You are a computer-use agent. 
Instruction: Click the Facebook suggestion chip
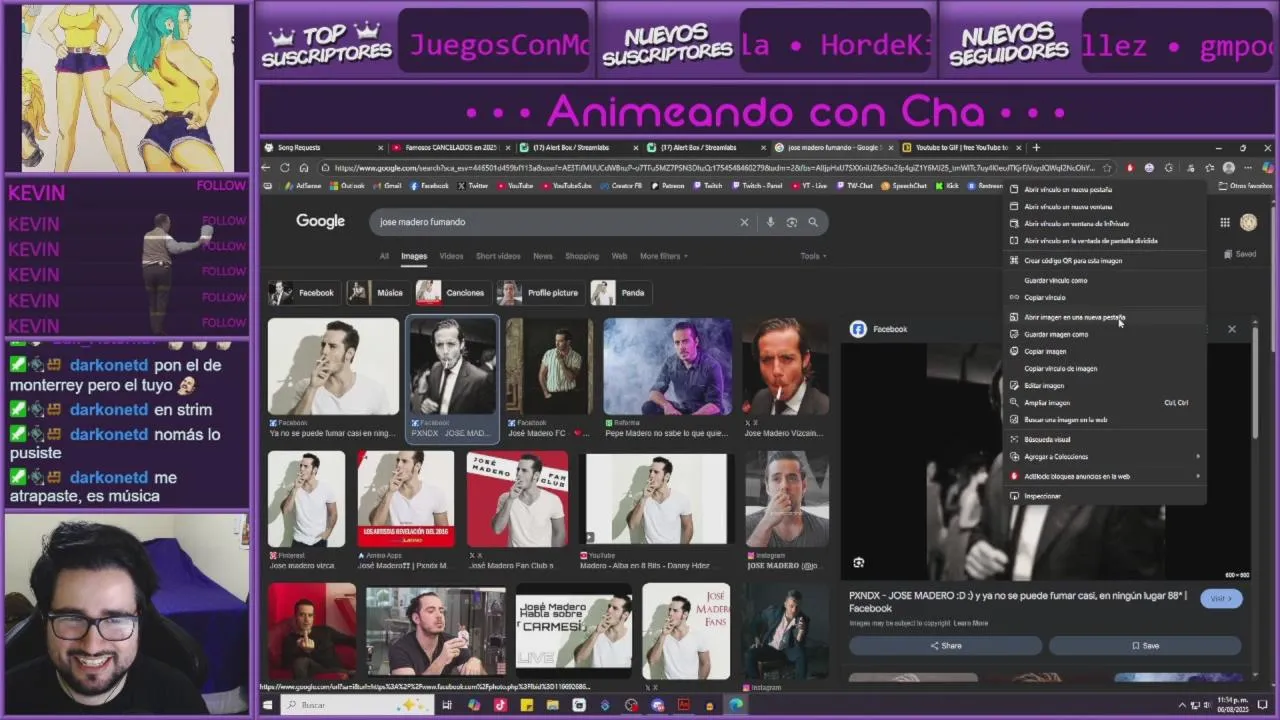303,293
